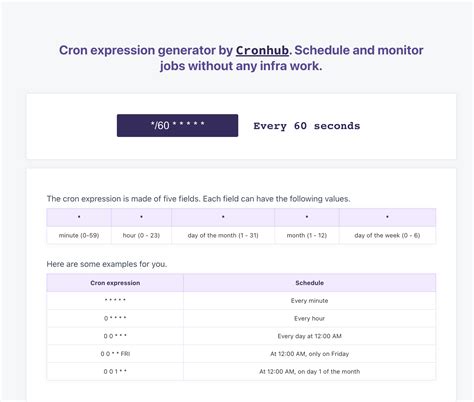Screen dimensions: 474x402
Task: Edit the */60 * * * * * cron expression field
Action: point(177,125)
